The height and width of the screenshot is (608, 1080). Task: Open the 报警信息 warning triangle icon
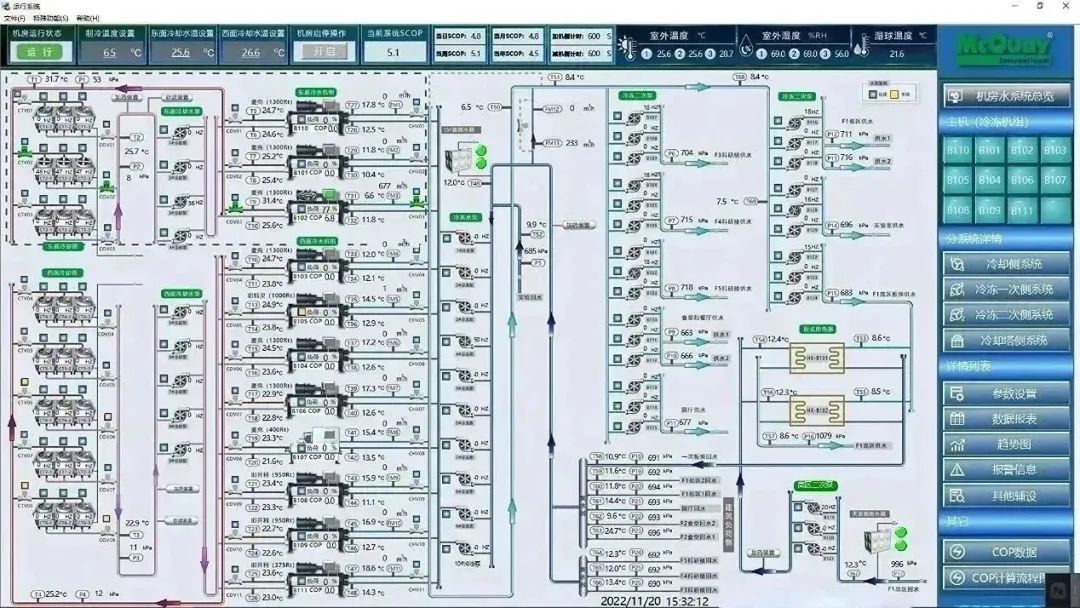pos(958,469)
